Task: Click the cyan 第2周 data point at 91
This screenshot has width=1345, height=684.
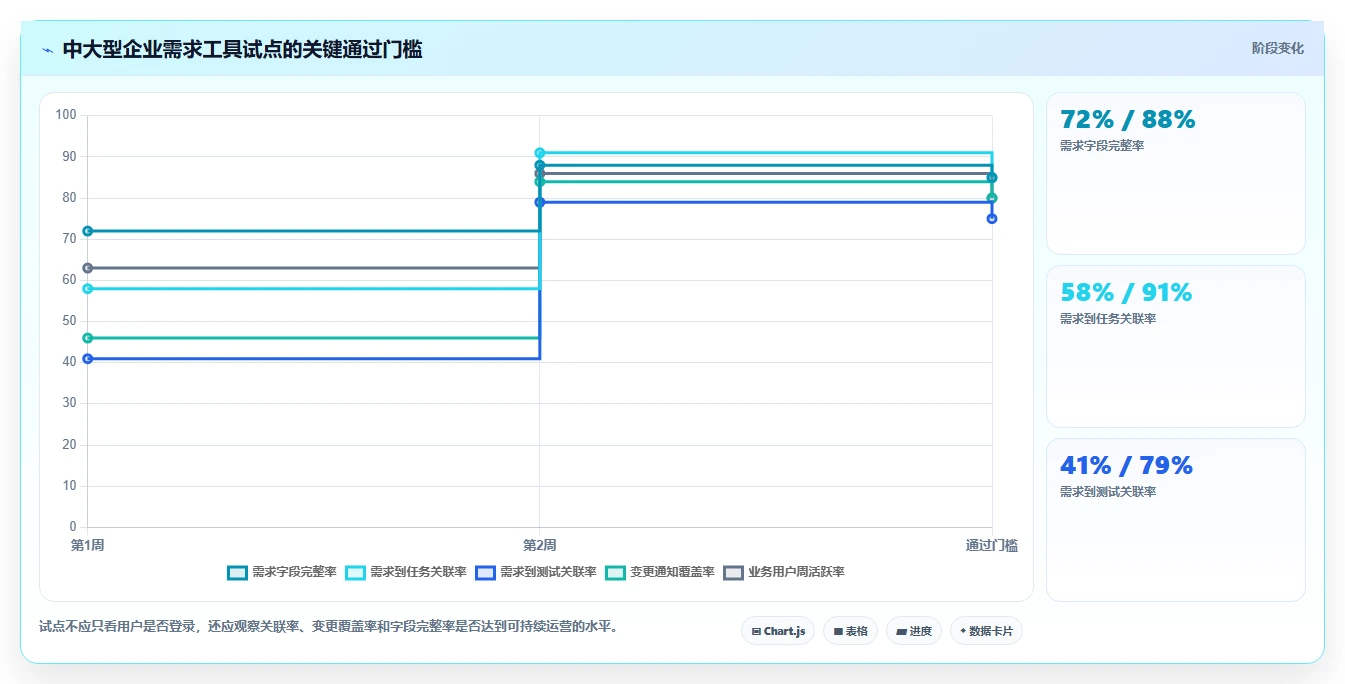Action: 540,153
